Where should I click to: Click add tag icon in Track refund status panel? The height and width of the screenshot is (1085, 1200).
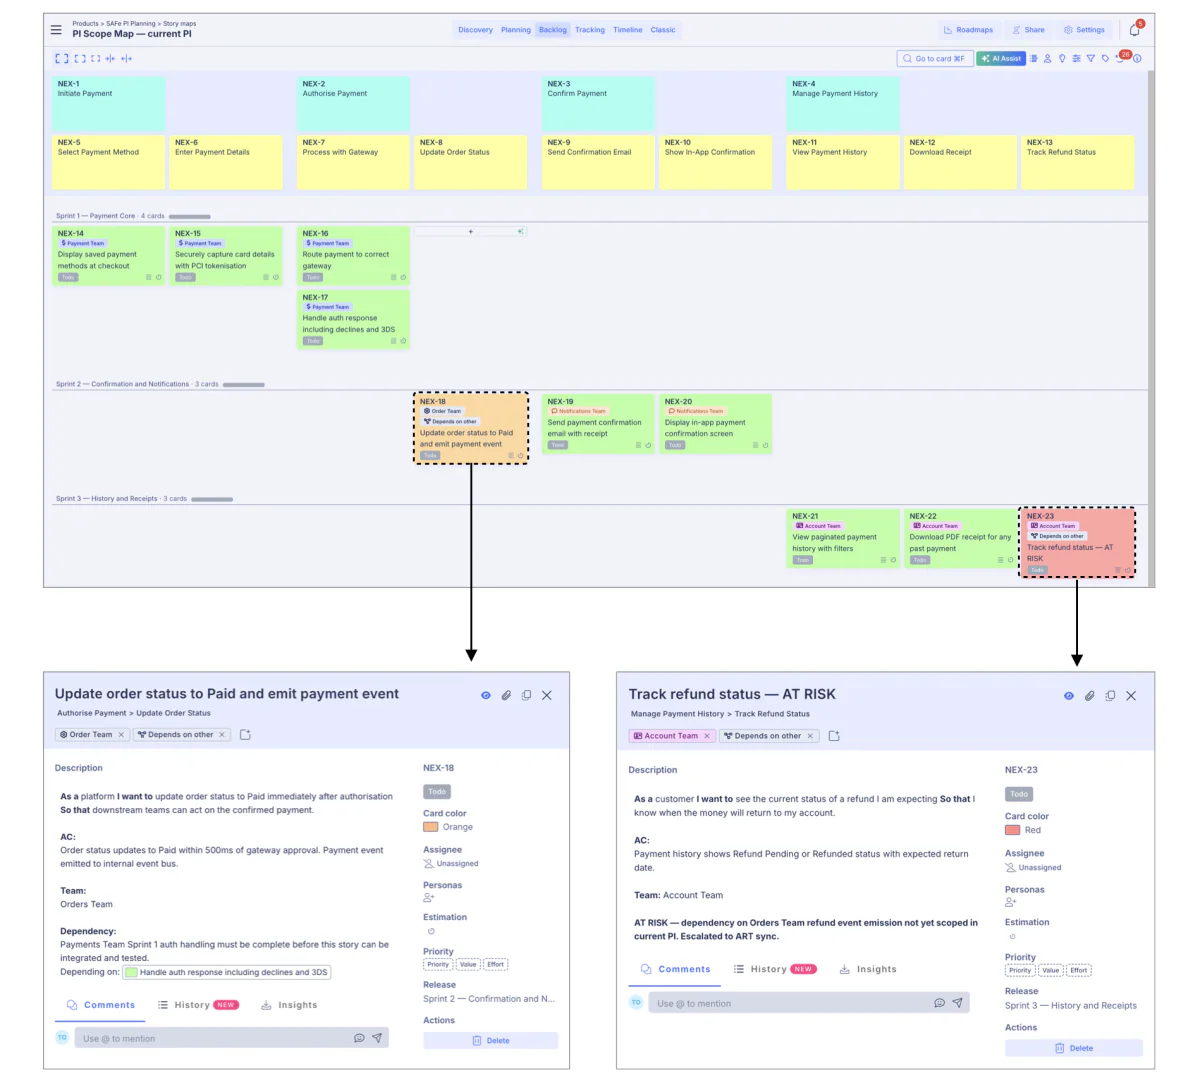(x=834, y=736)
